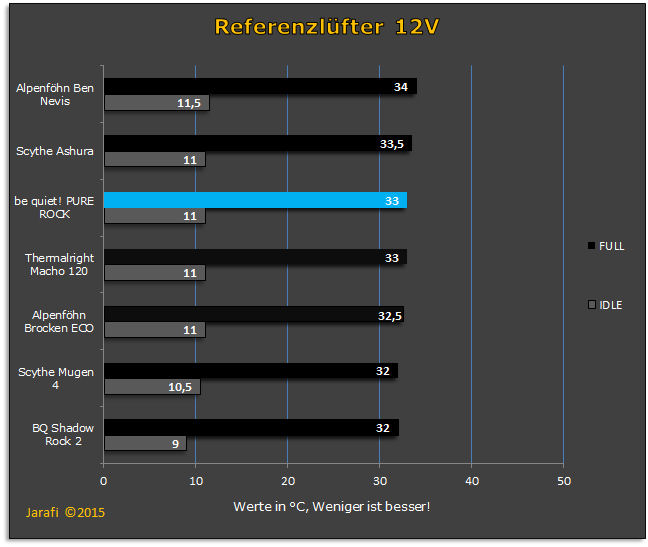Click the BQ Shadow Rock 2 label
This screenshot has width=648, height=547.
point(63,435)
